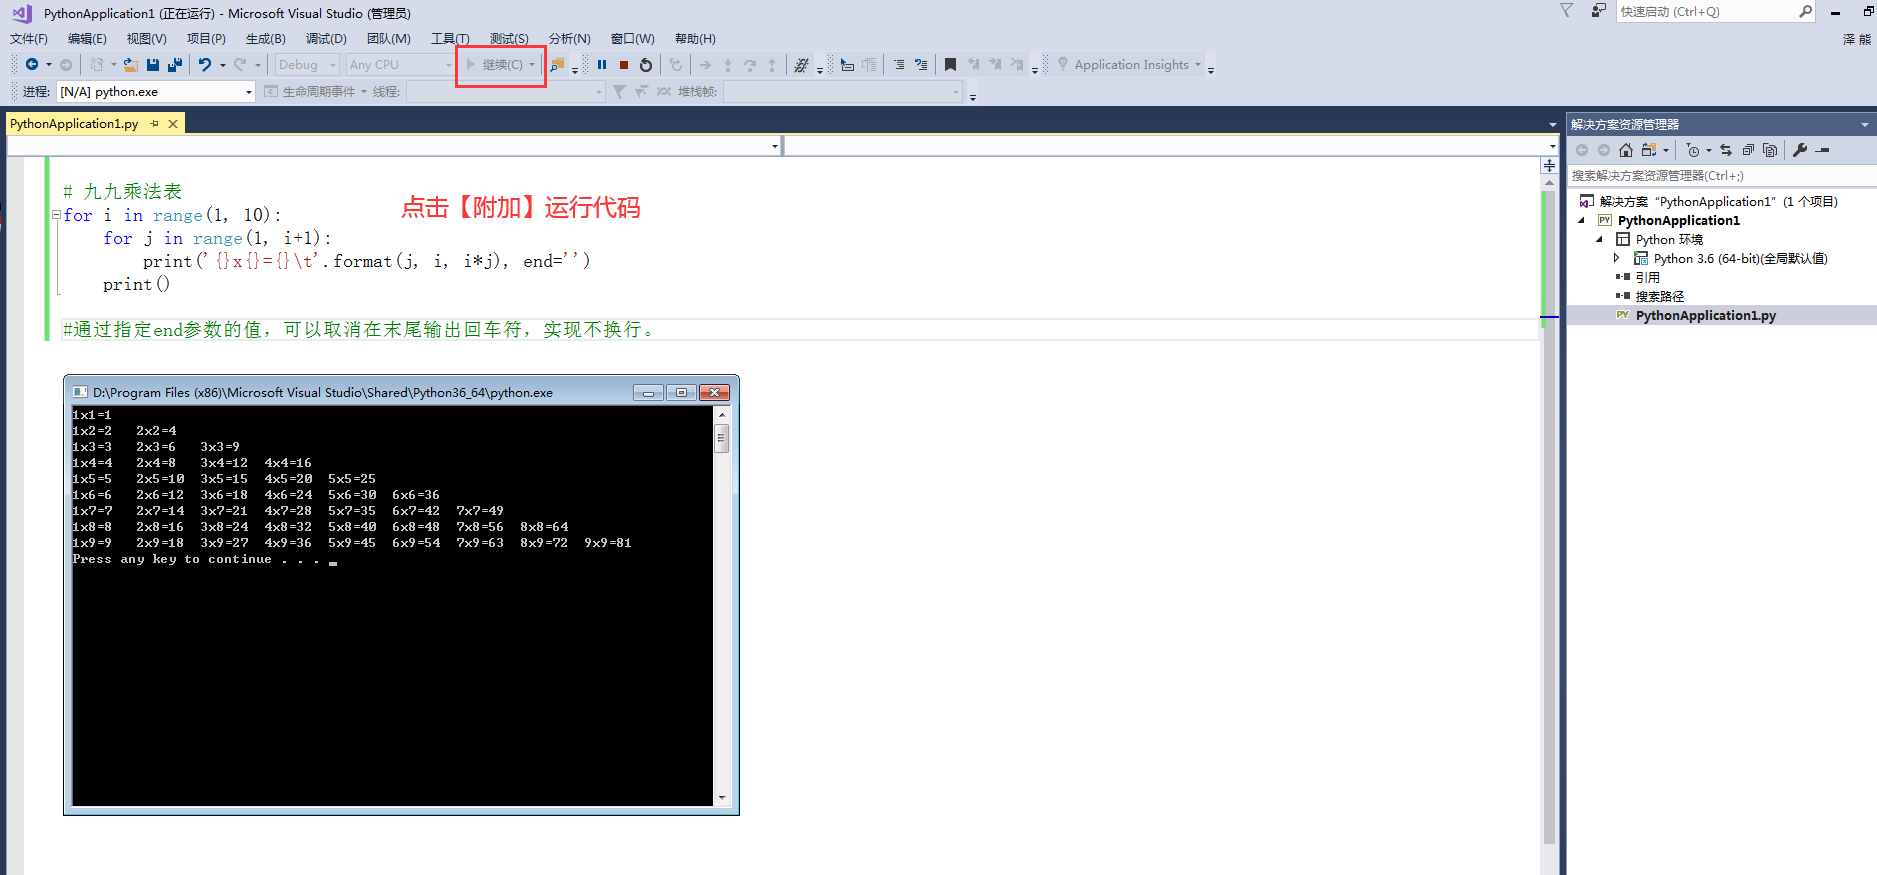Click the editor split-window handle above scrollbar

[1549, 165]
